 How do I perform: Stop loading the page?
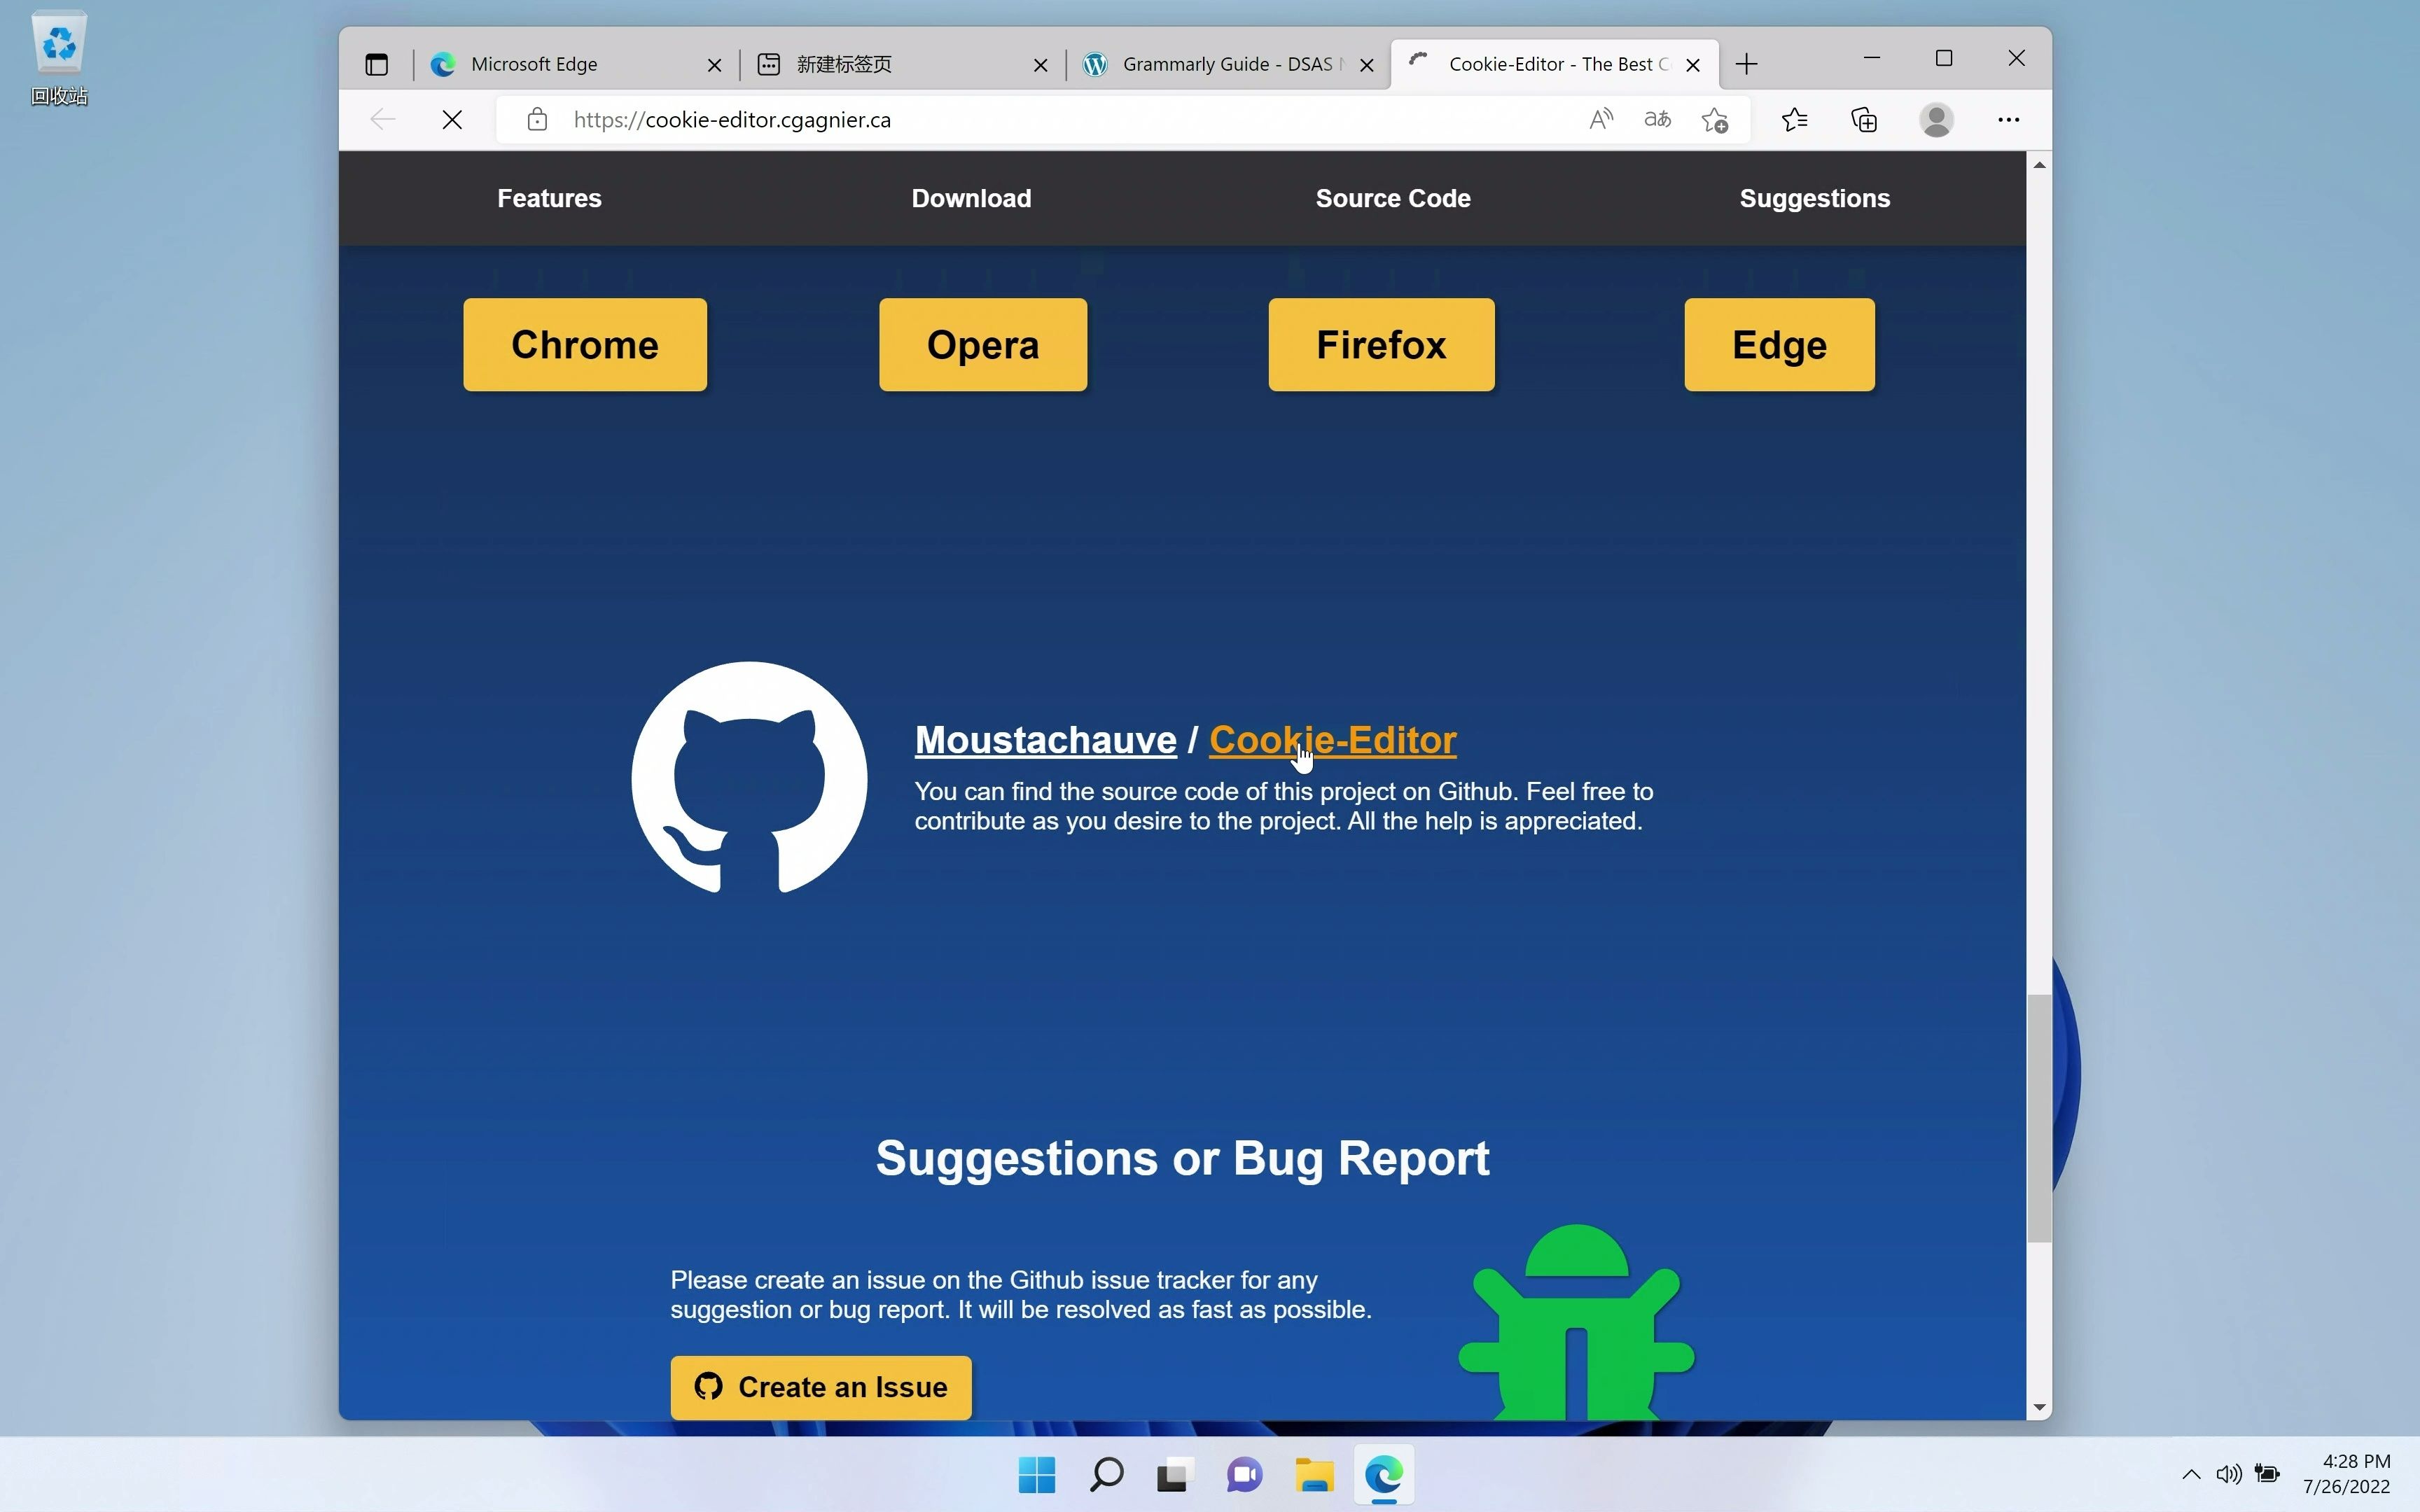[x=452, y=120]
